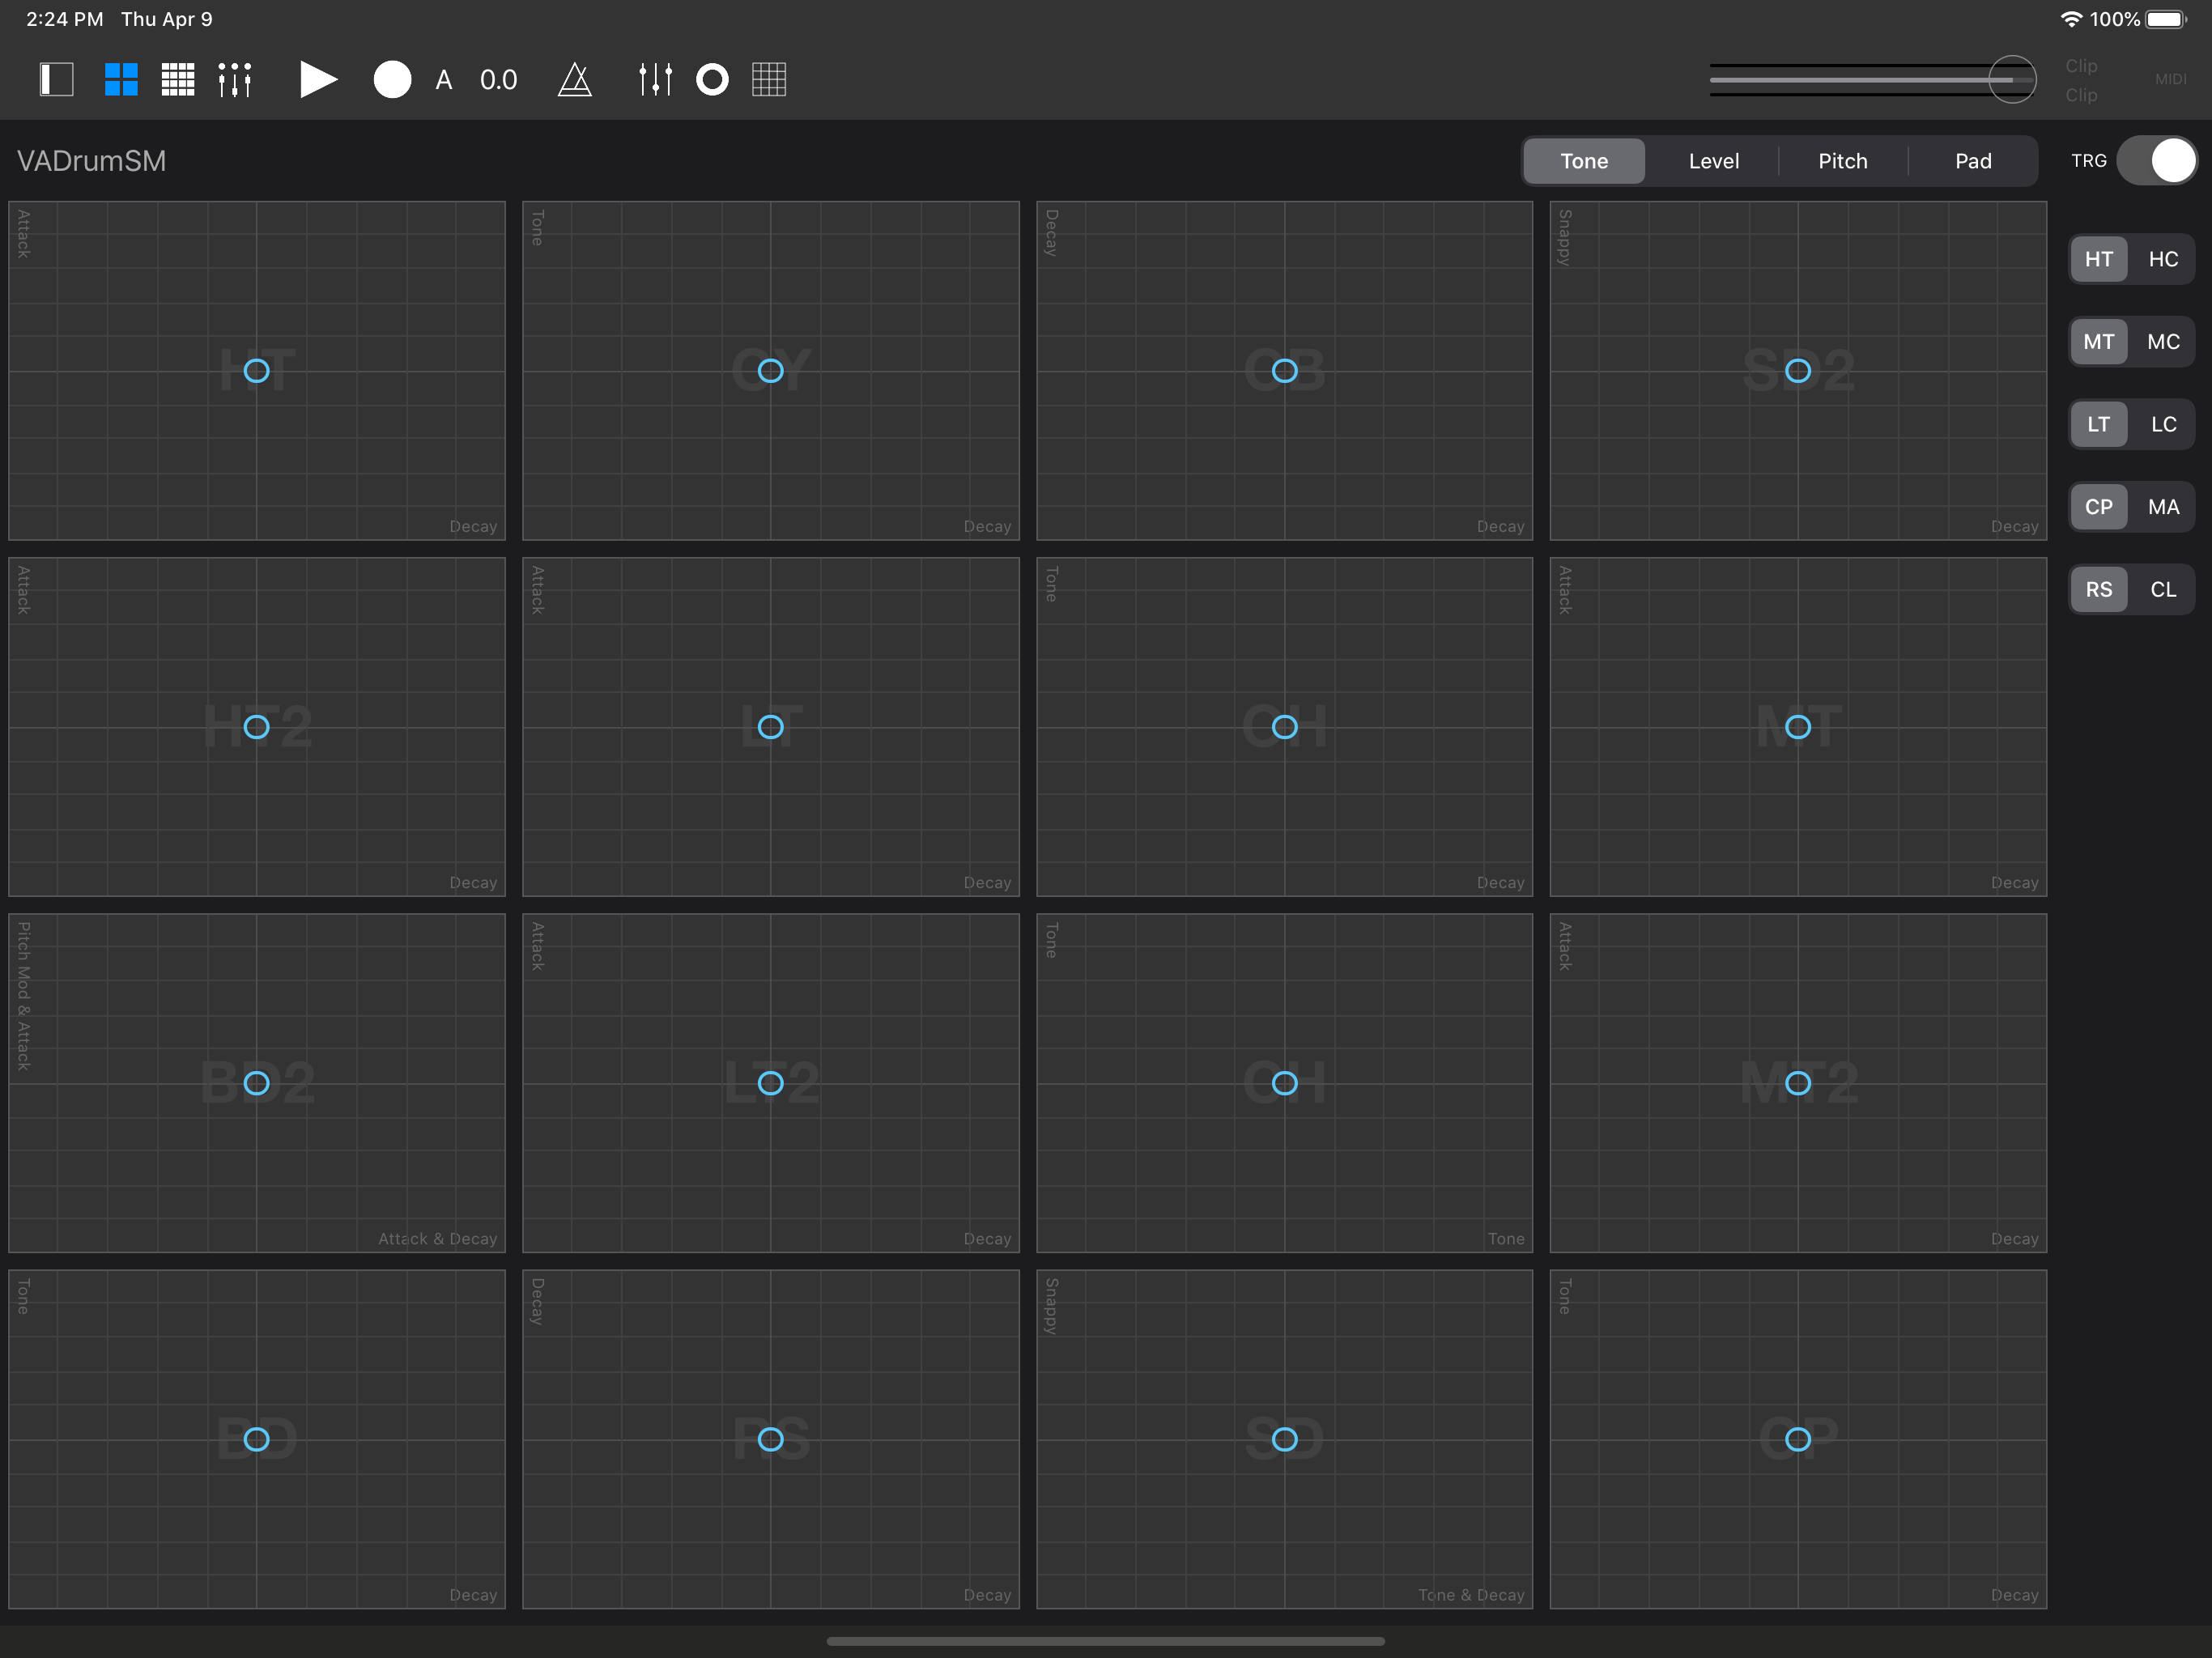This screenshot has width=2212, height=1658.
Task: Select the blue four-square grid view
Action: 121,80
